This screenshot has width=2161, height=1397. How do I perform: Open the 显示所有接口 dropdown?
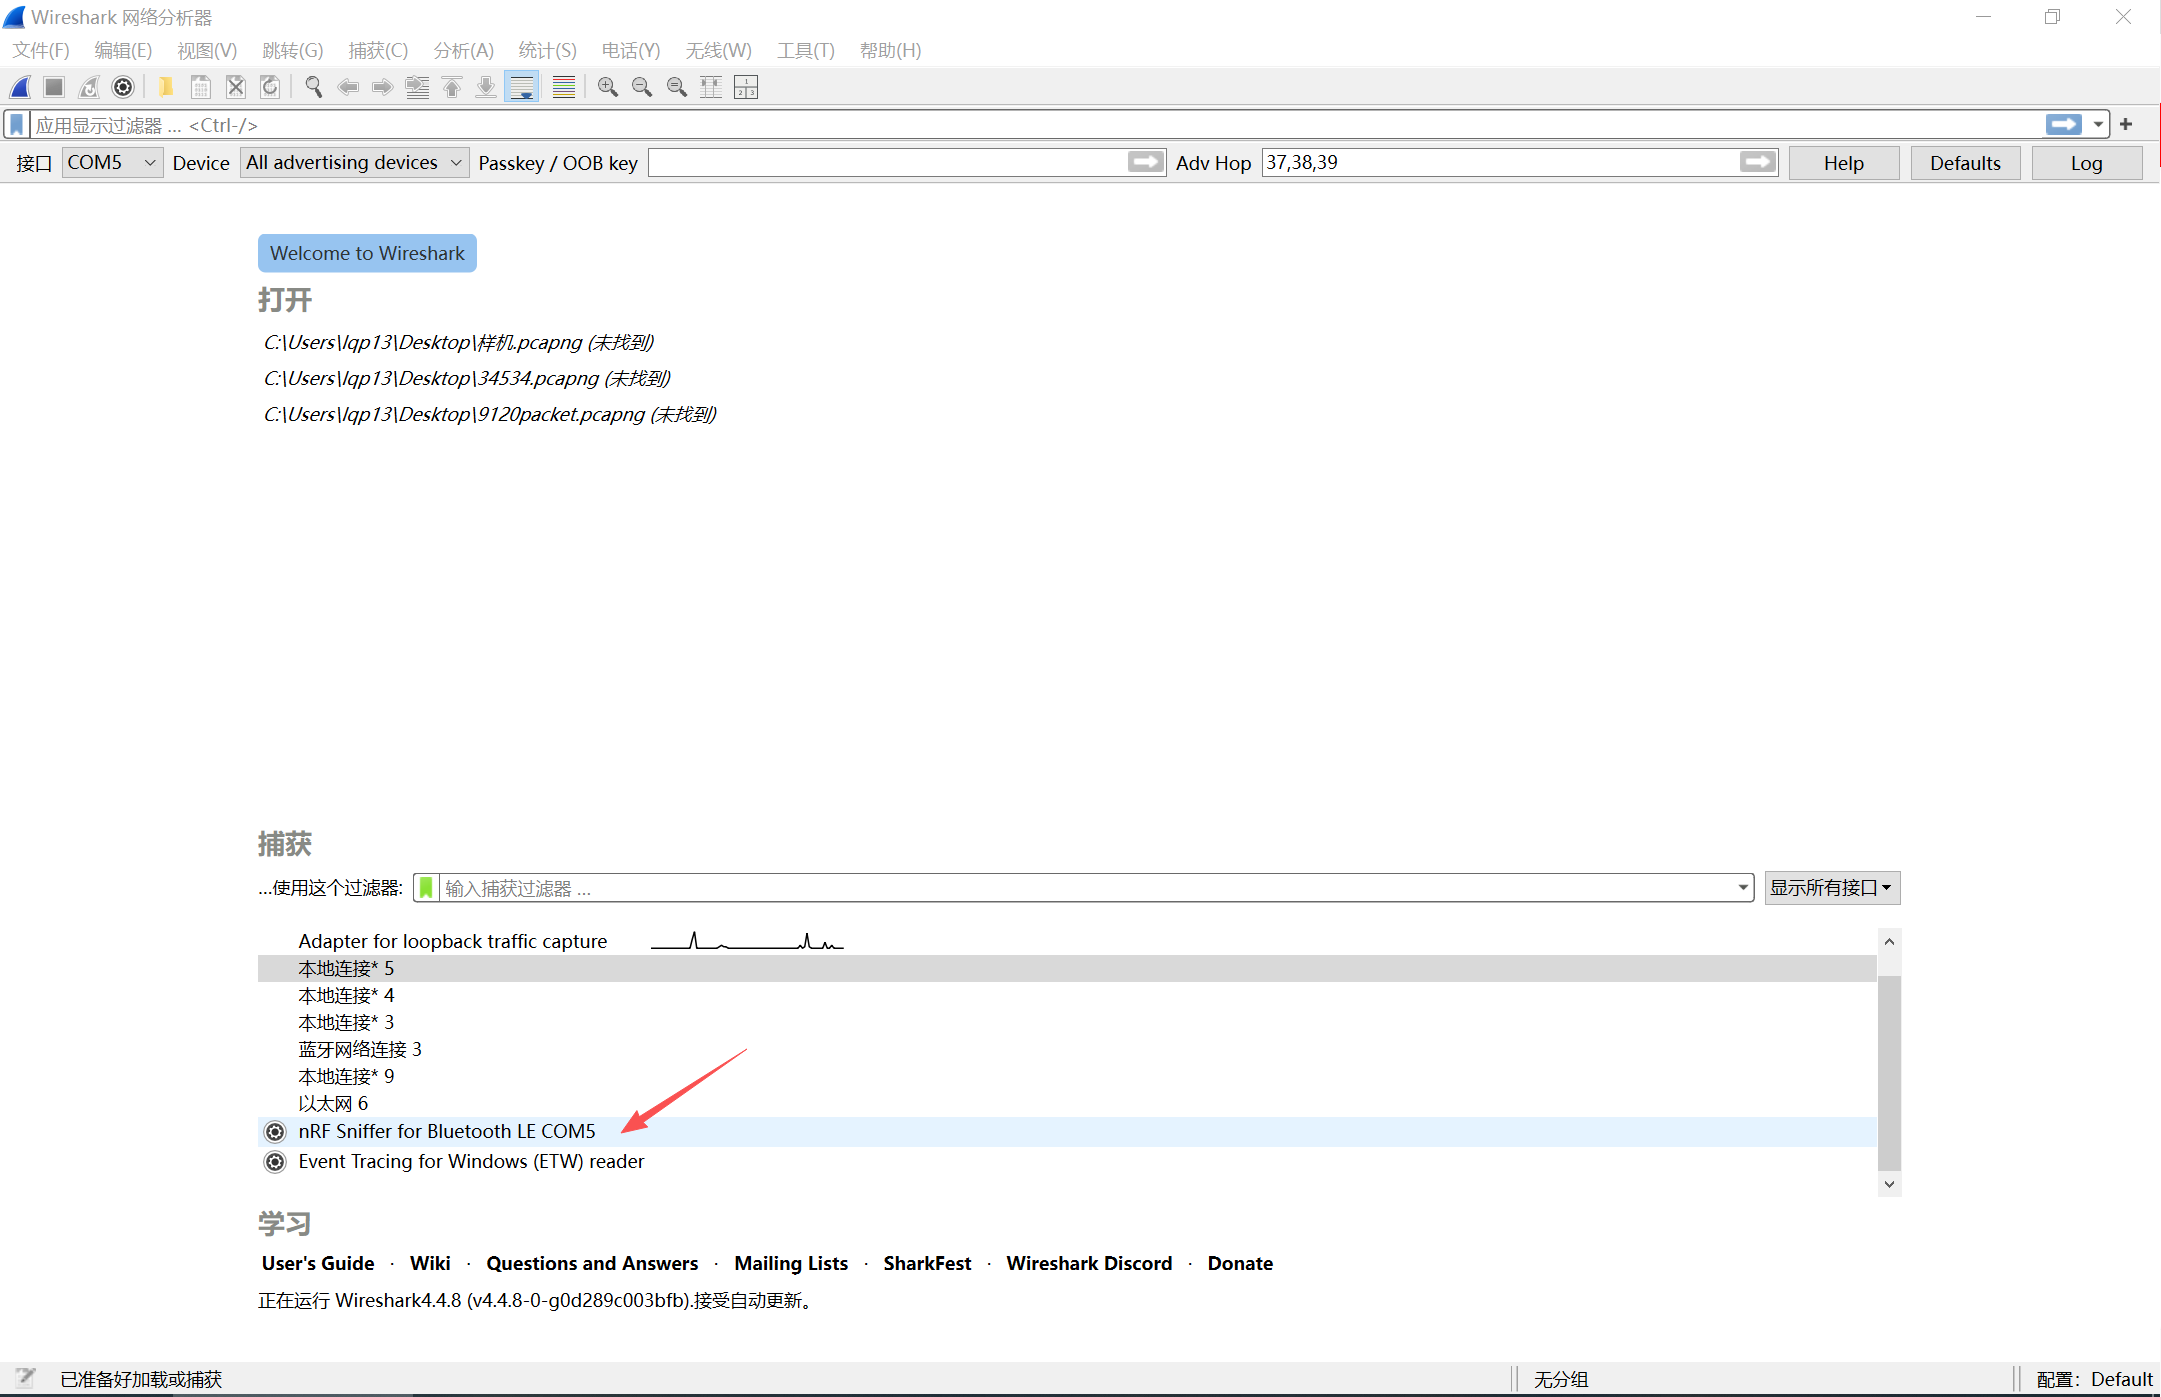(x=1832, y=888)
